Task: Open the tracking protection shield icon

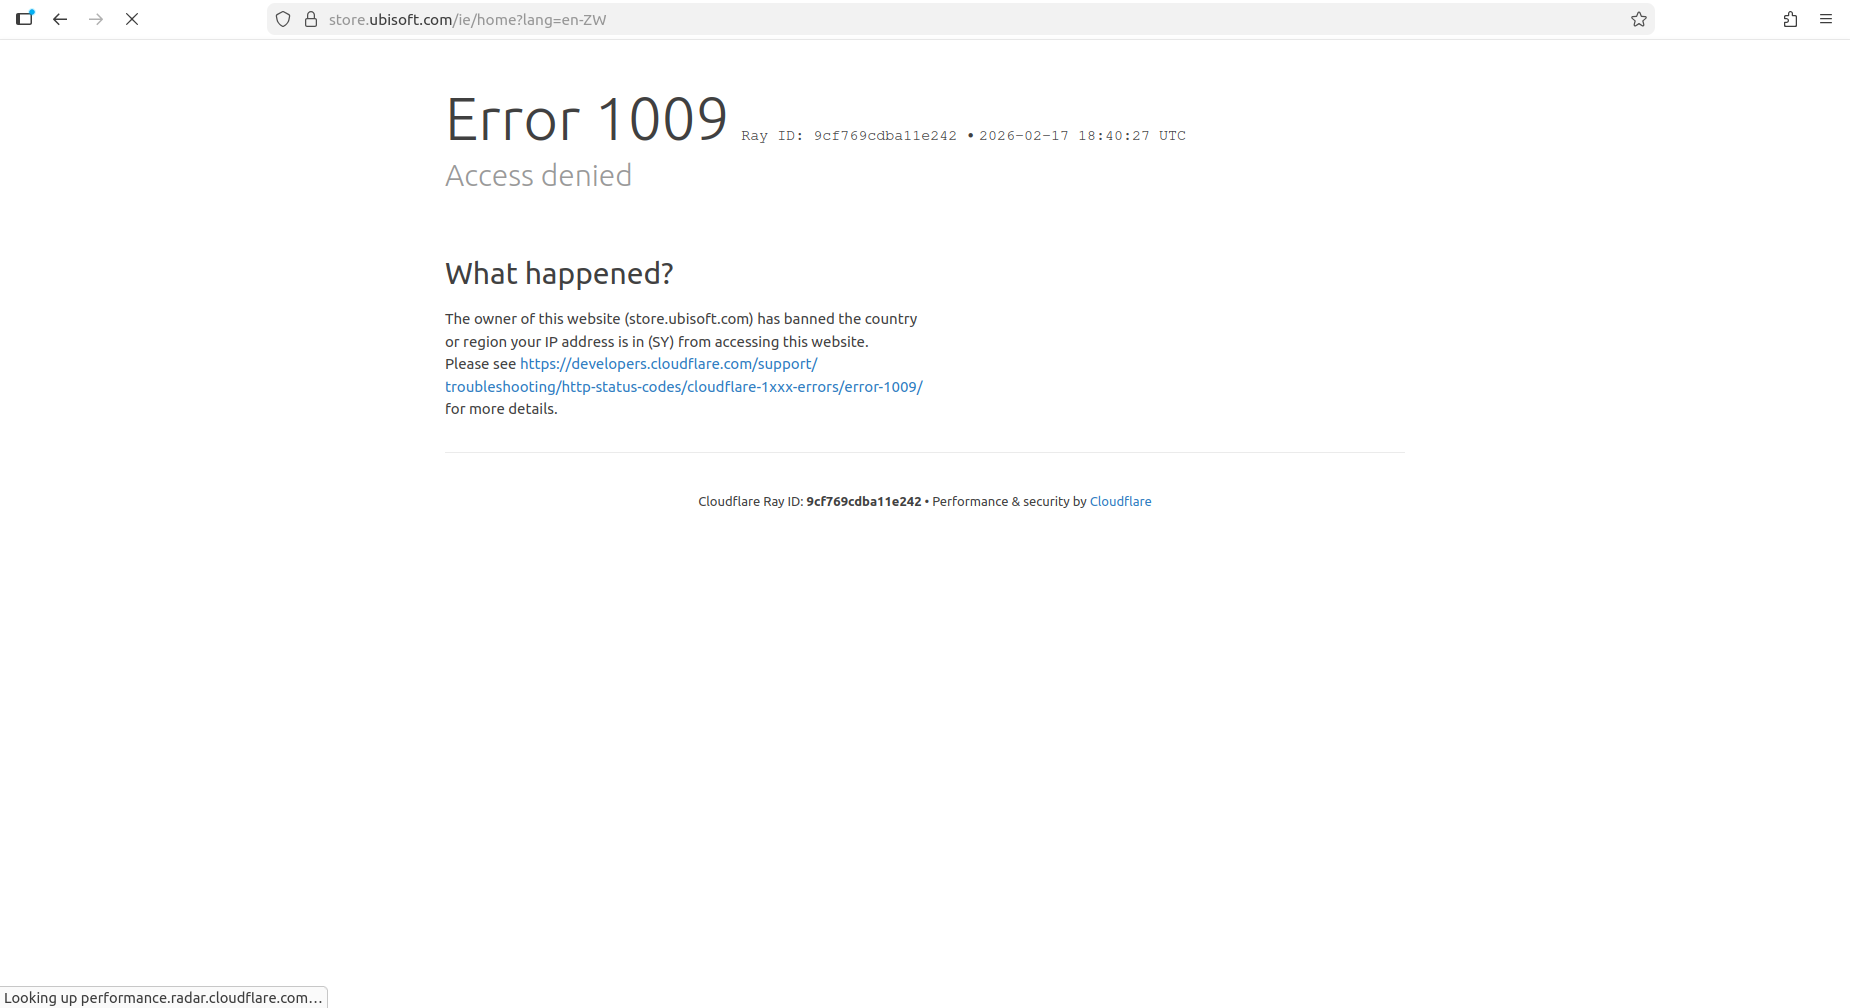Action: click(x=283, y=19)
